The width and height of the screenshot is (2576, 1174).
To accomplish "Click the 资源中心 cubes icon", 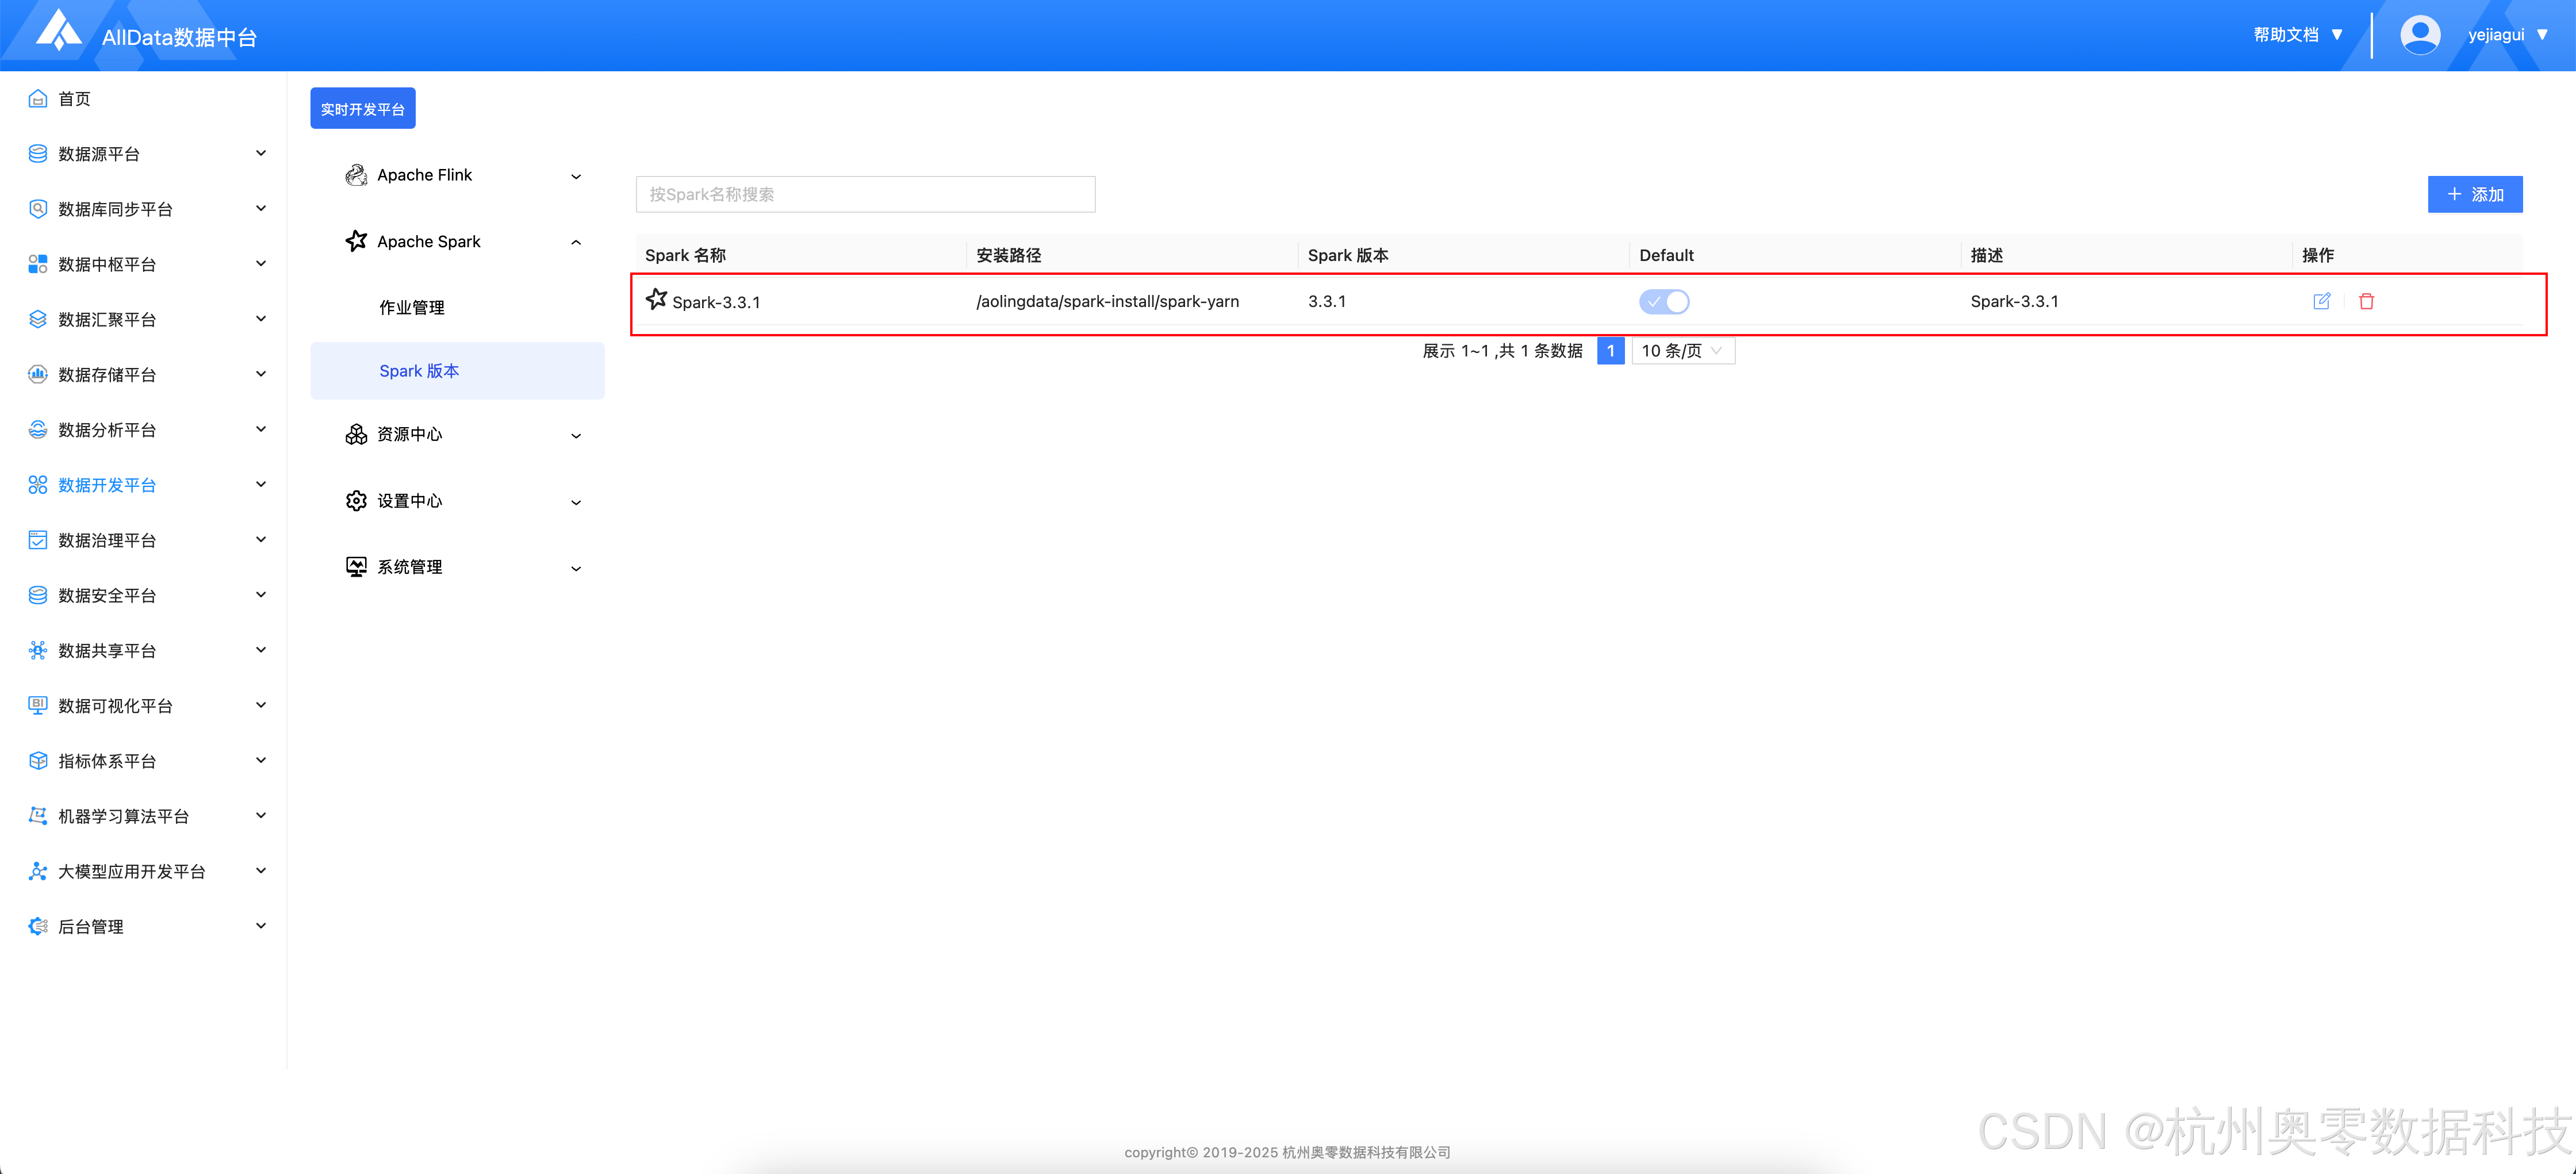I will 356,434.
